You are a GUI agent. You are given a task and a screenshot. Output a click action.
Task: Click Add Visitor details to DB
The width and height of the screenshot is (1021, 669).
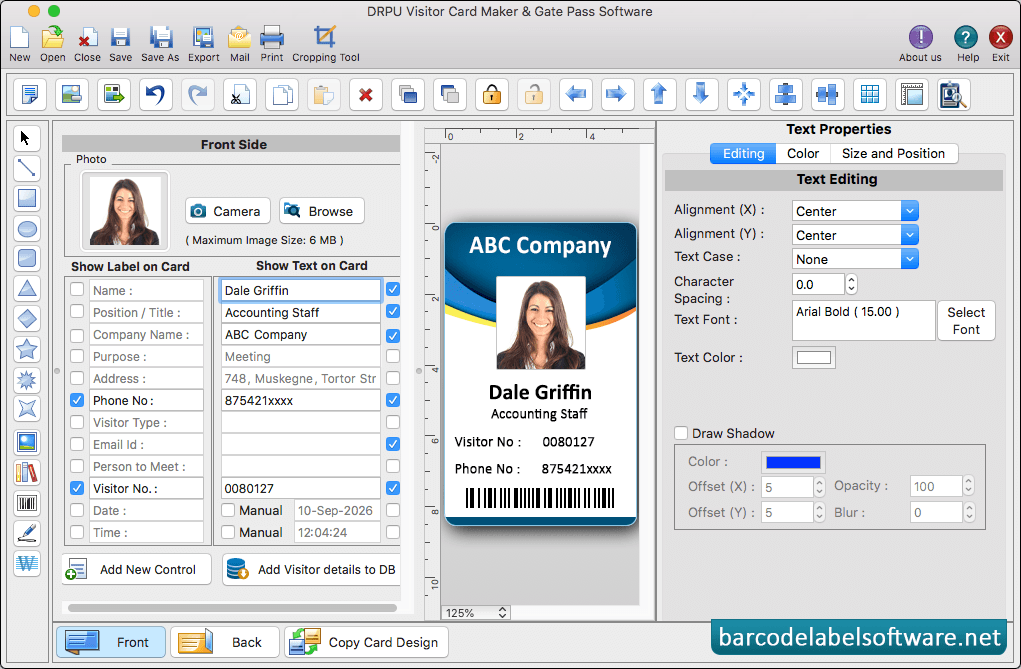point(312,569)
